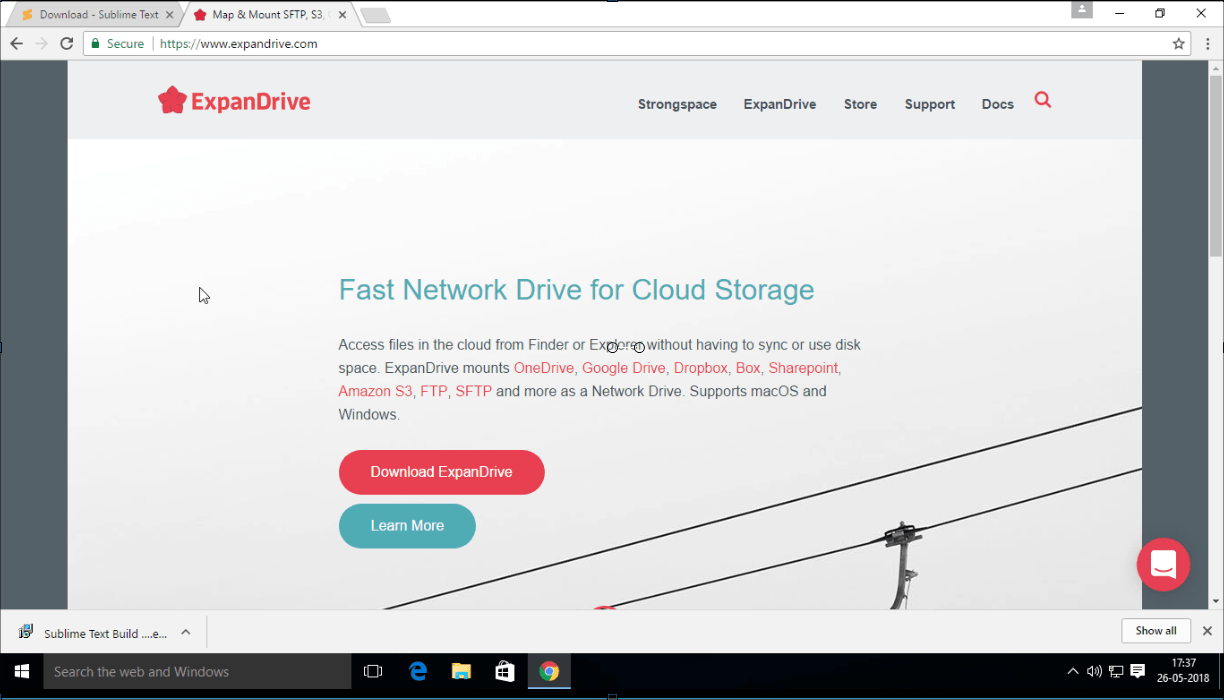Open the red chat support bubble

[x=1163, y=564]
